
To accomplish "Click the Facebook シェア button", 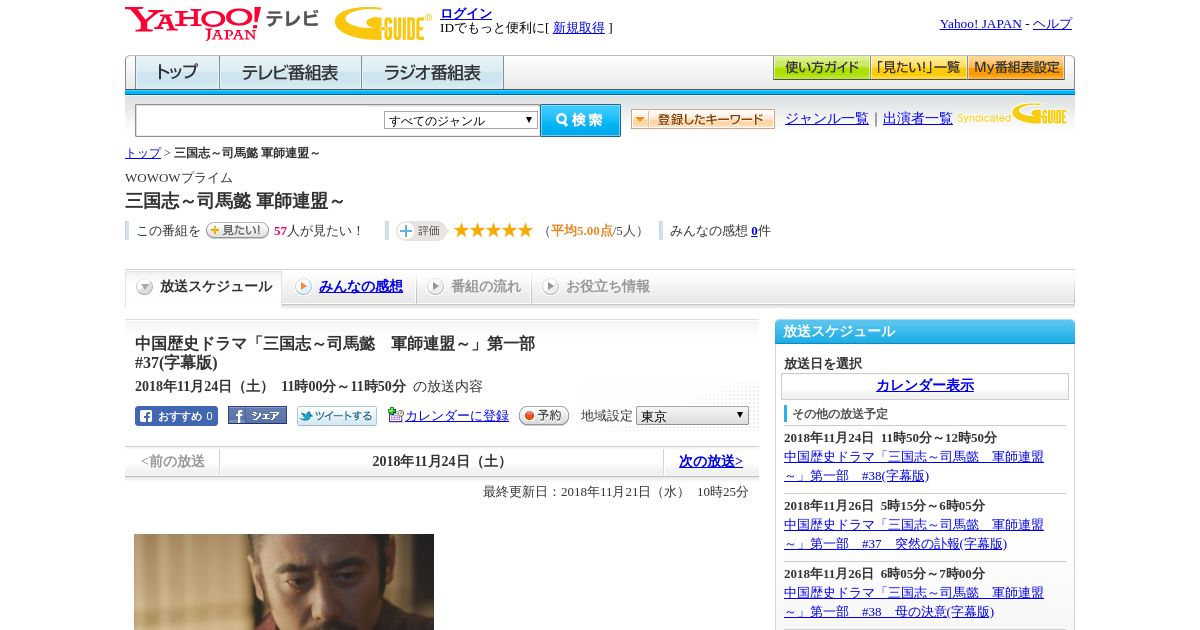I will click(257, 415).
